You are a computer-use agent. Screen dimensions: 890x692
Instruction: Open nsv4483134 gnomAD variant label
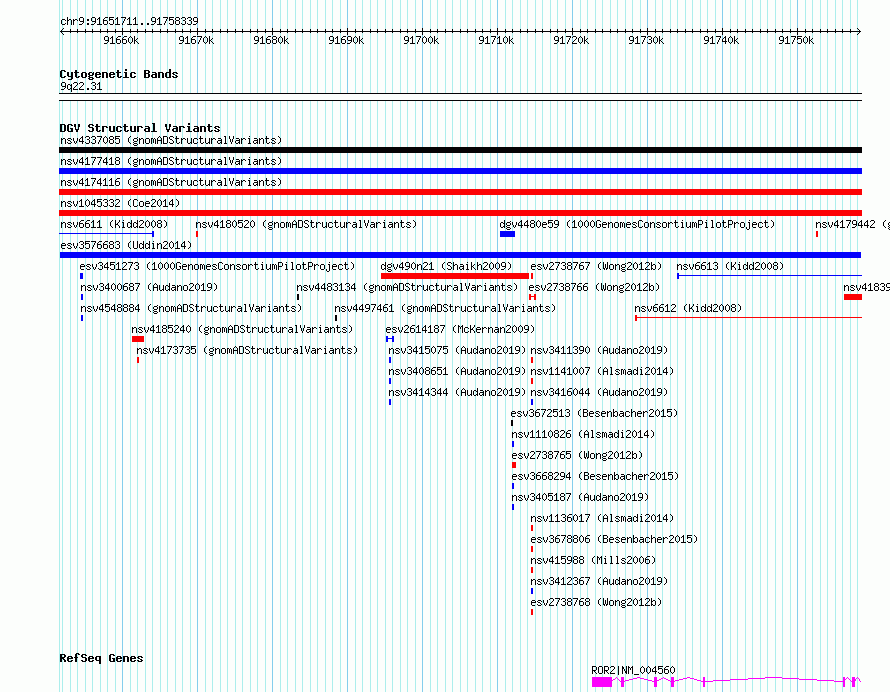tap(407, 287)
